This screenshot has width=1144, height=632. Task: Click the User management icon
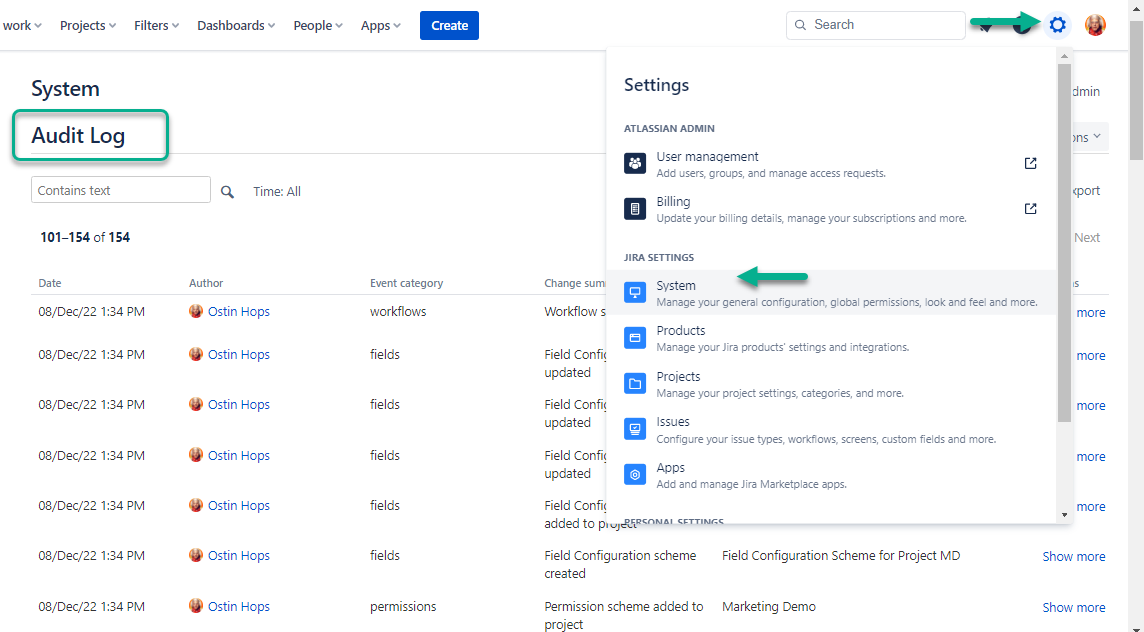coord(635,162)
